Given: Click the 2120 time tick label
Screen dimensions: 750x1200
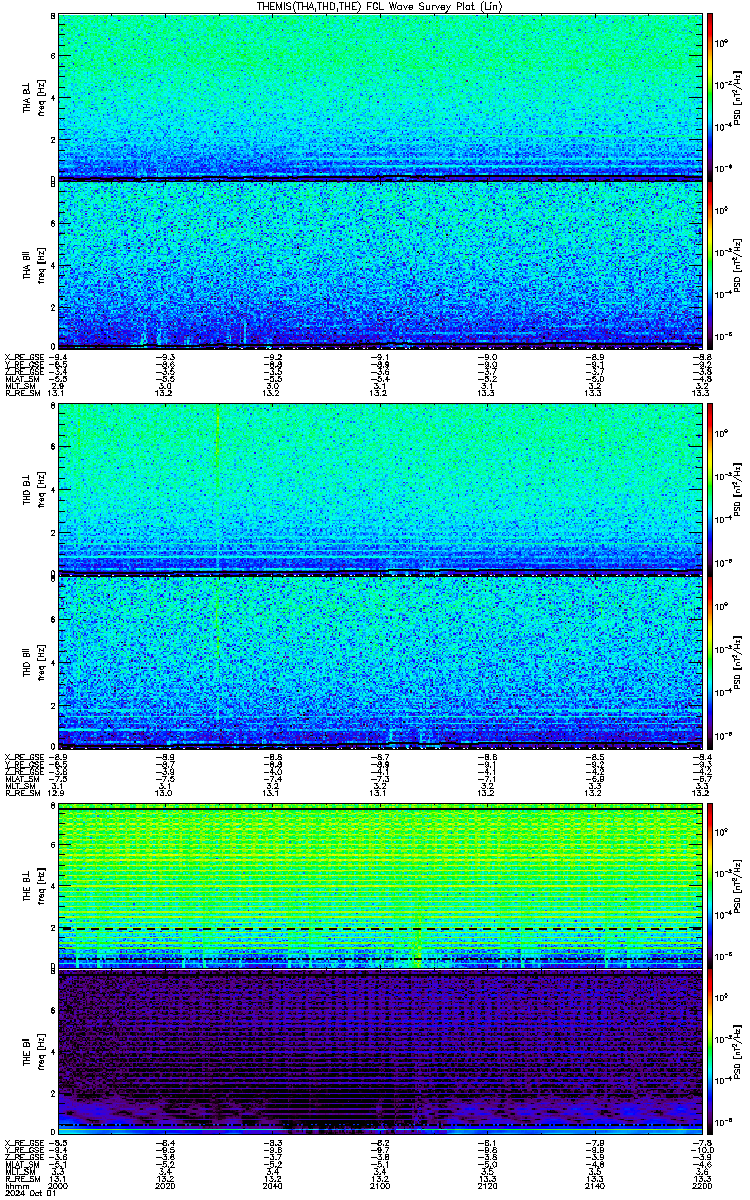Looking at the screenshot, I should tap(486, 1185).
